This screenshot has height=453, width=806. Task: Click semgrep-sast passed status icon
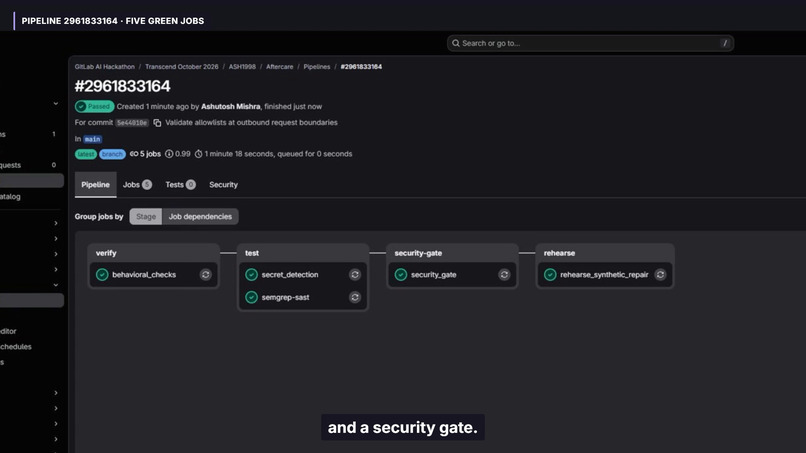(251, 297)
